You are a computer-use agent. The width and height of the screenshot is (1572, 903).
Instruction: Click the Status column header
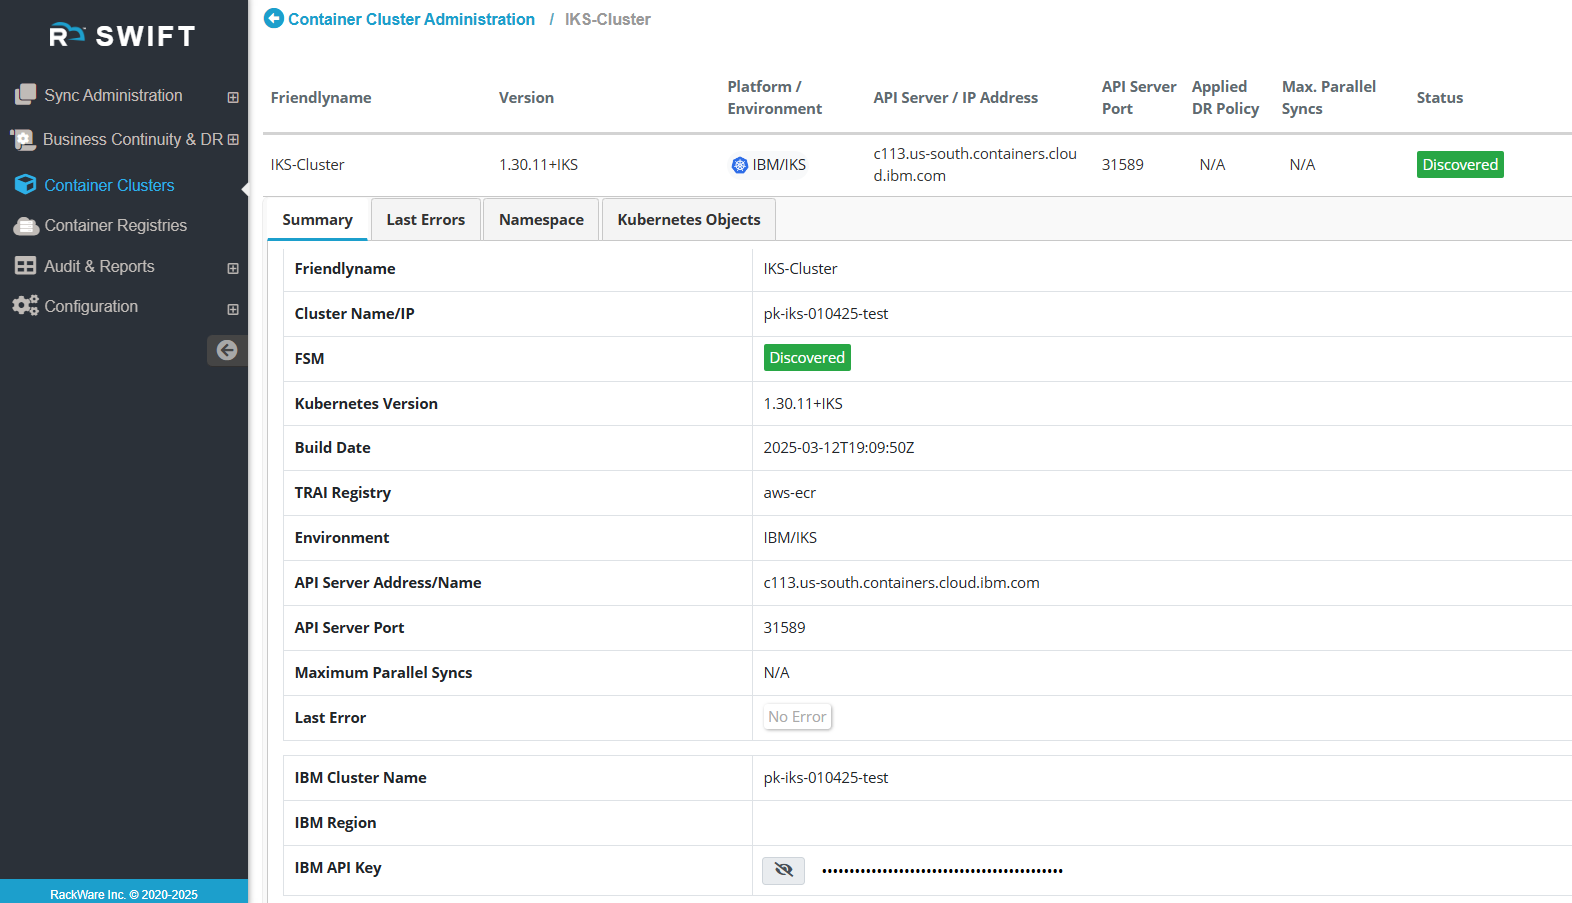(1439, 97)
